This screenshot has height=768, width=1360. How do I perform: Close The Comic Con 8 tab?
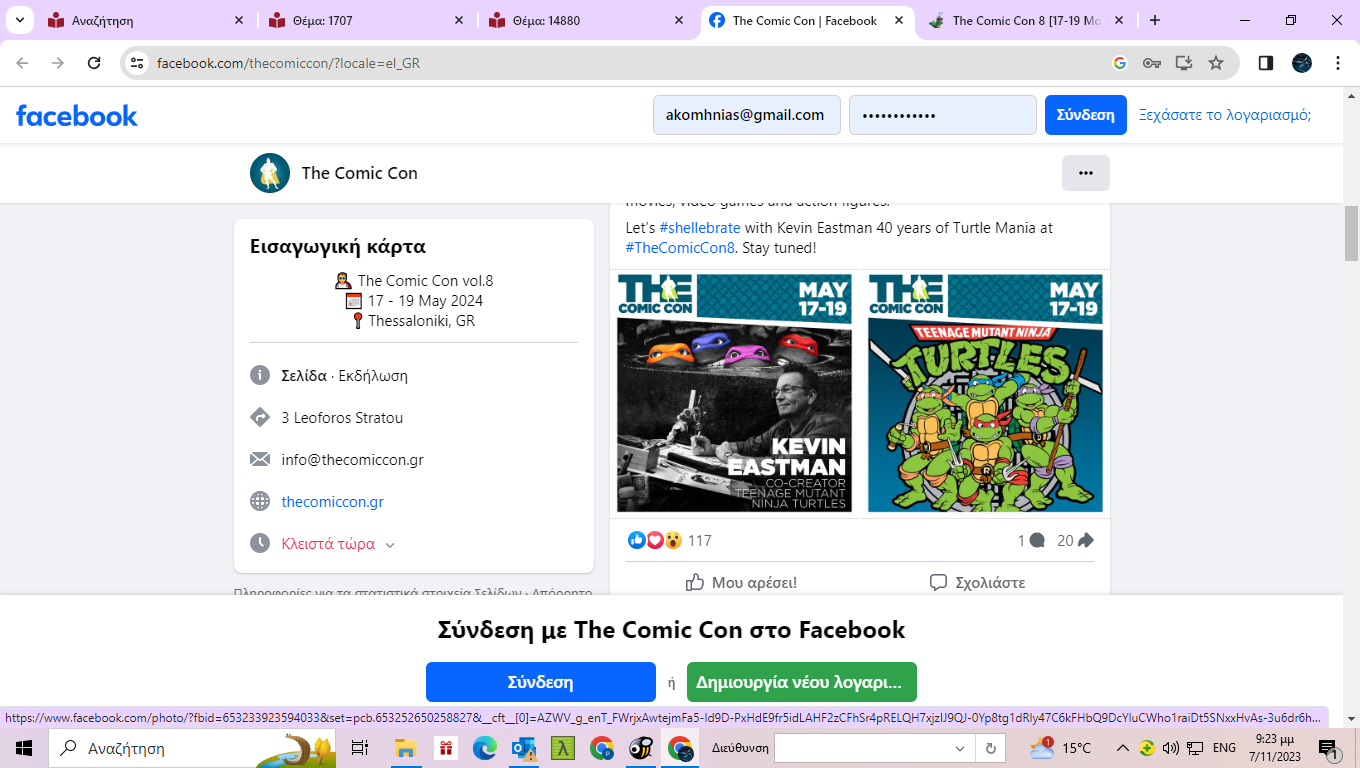tap(1118, 20)
